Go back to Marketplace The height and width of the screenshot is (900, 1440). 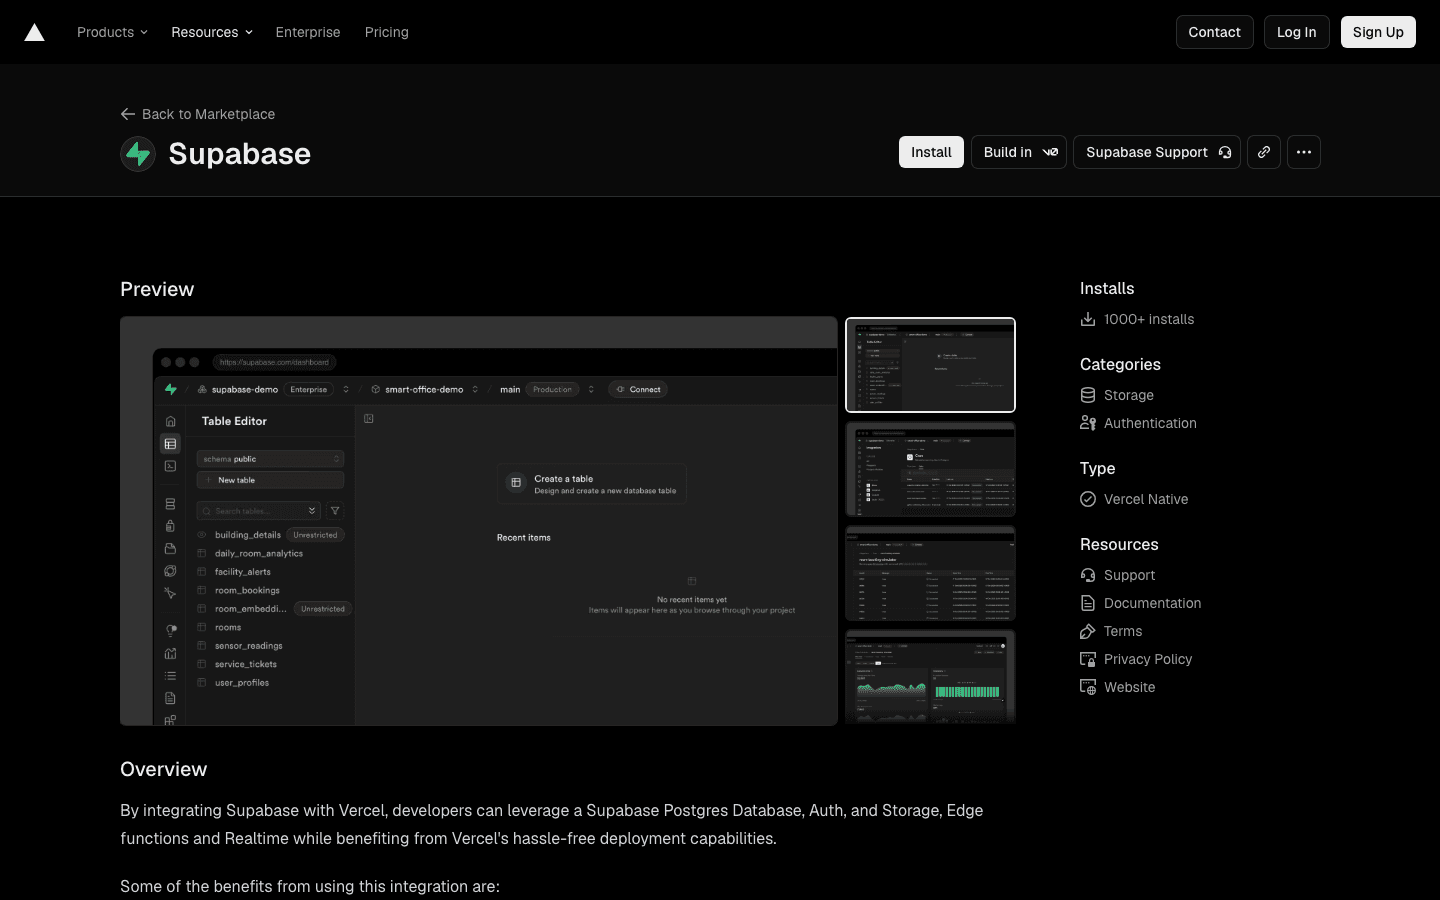pyautogui.click(x=198, y=114)
